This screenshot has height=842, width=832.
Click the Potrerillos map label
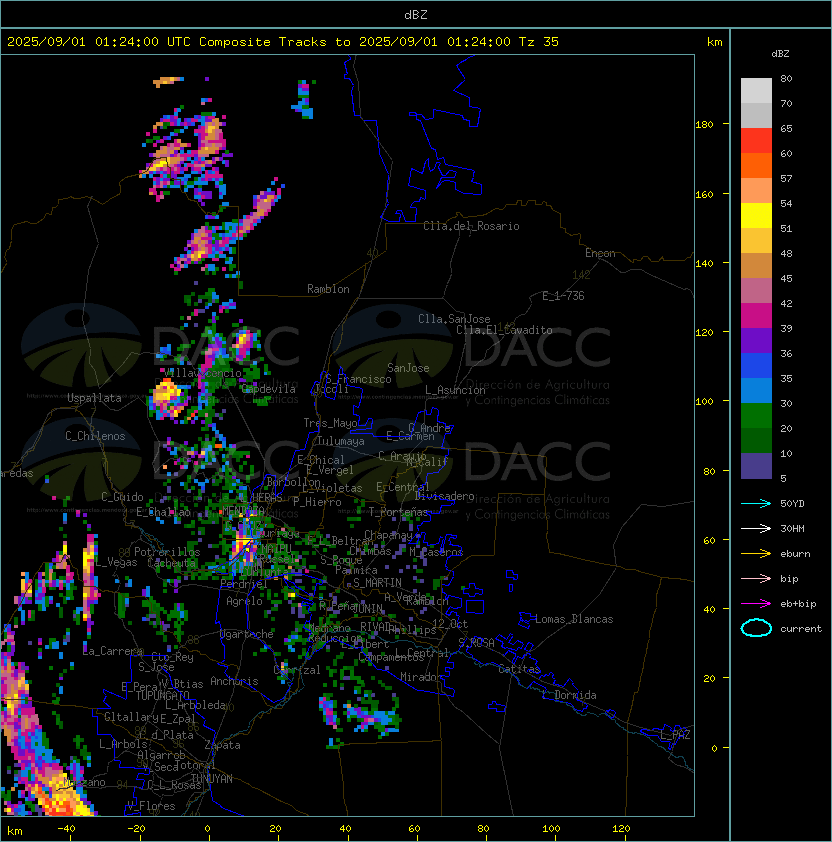(167, 552)
